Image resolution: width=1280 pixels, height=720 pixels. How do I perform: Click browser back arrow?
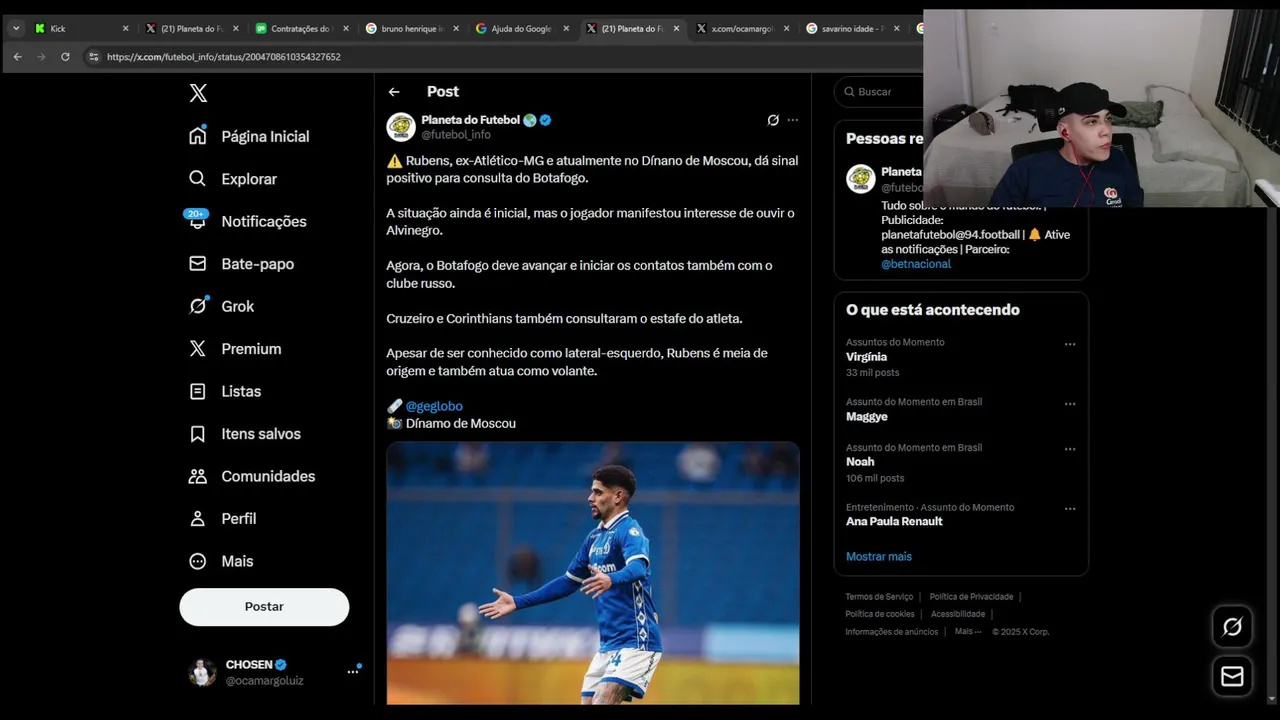coord(17,57)
